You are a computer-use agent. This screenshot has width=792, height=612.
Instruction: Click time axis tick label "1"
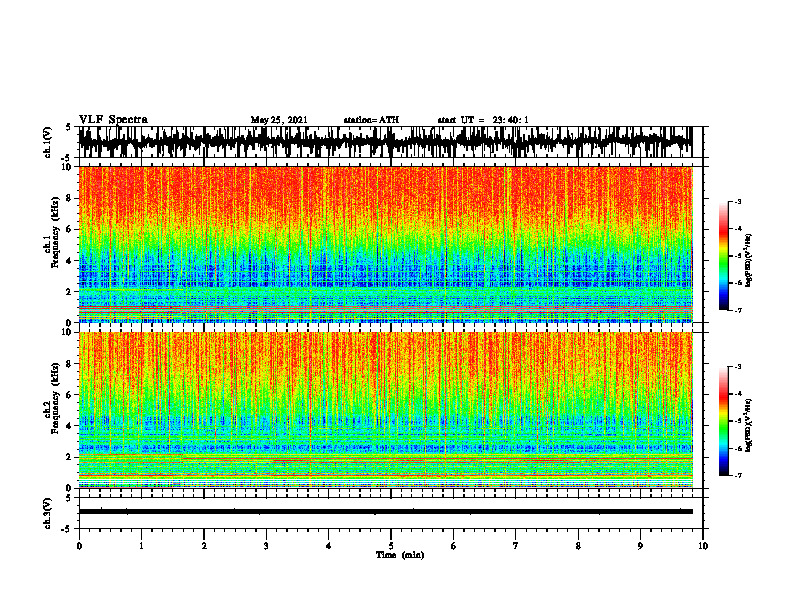[x=141, y=546]
